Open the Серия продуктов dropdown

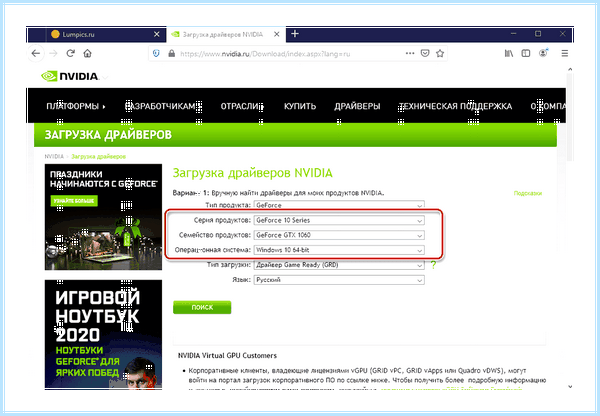(x=339, y=220)
